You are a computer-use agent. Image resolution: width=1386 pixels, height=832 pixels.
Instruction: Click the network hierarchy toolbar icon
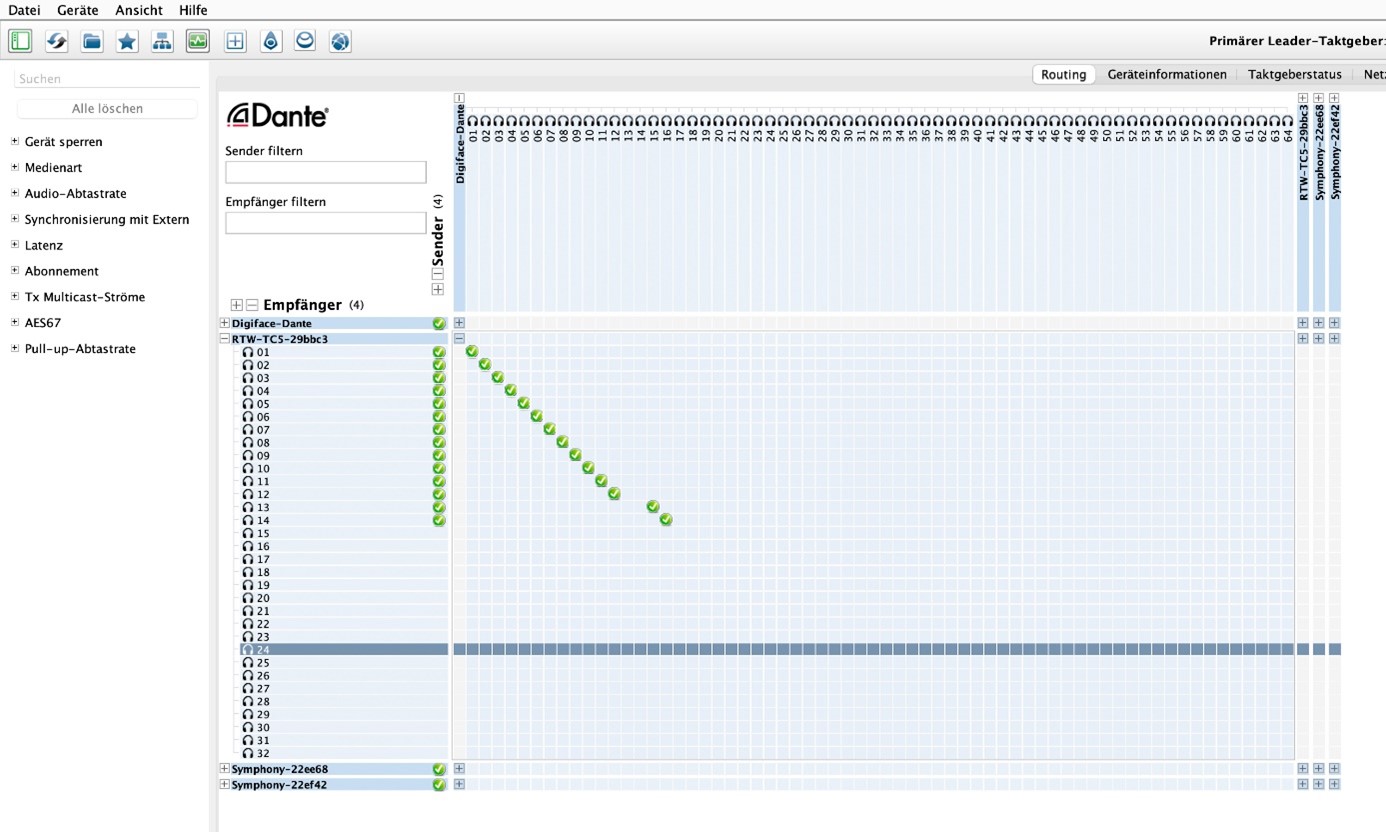pos(162,41)
